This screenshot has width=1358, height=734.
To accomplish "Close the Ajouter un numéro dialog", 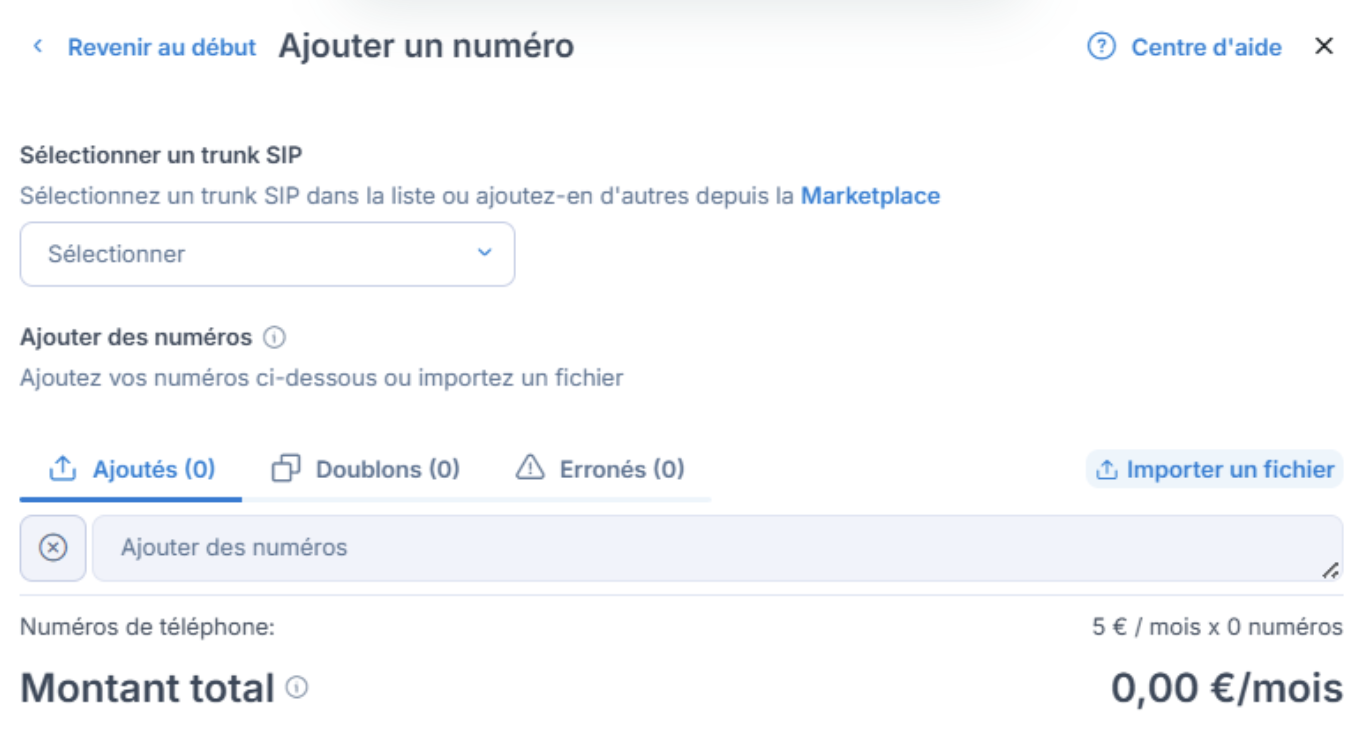I will point(1324,46).
